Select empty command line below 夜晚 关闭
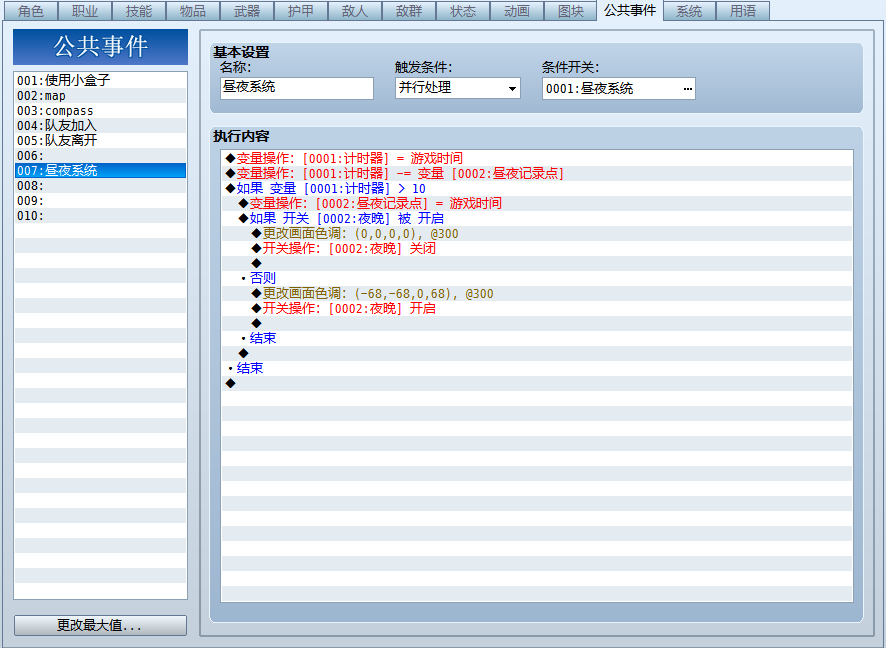This screenshot has width=886, height=648. (537, 263)
